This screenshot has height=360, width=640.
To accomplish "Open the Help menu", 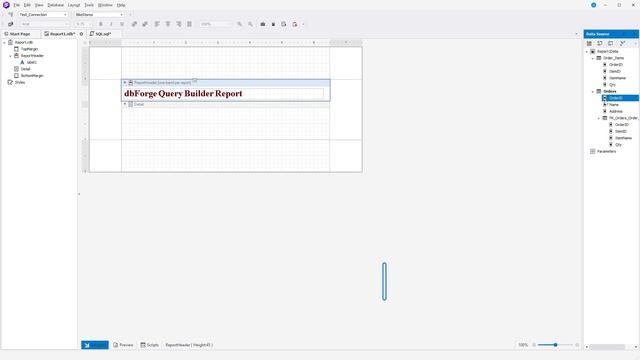I will pyautogui.click(x=121, y=5).
